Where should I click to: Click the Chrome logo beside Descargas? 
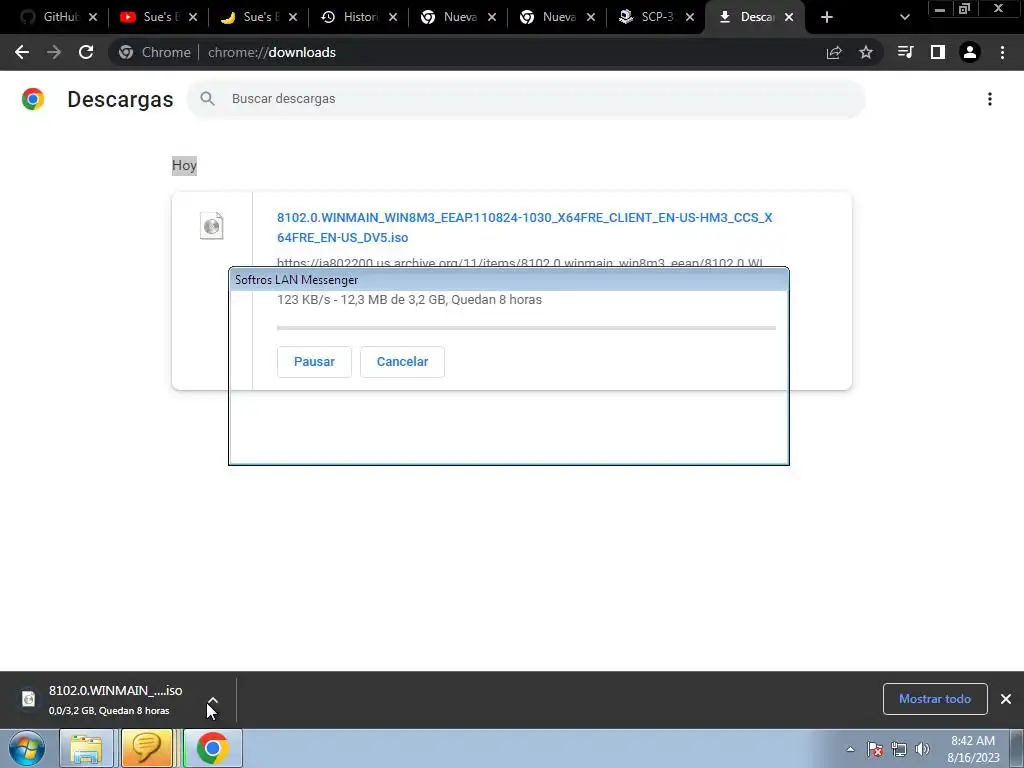click(33, 99)
